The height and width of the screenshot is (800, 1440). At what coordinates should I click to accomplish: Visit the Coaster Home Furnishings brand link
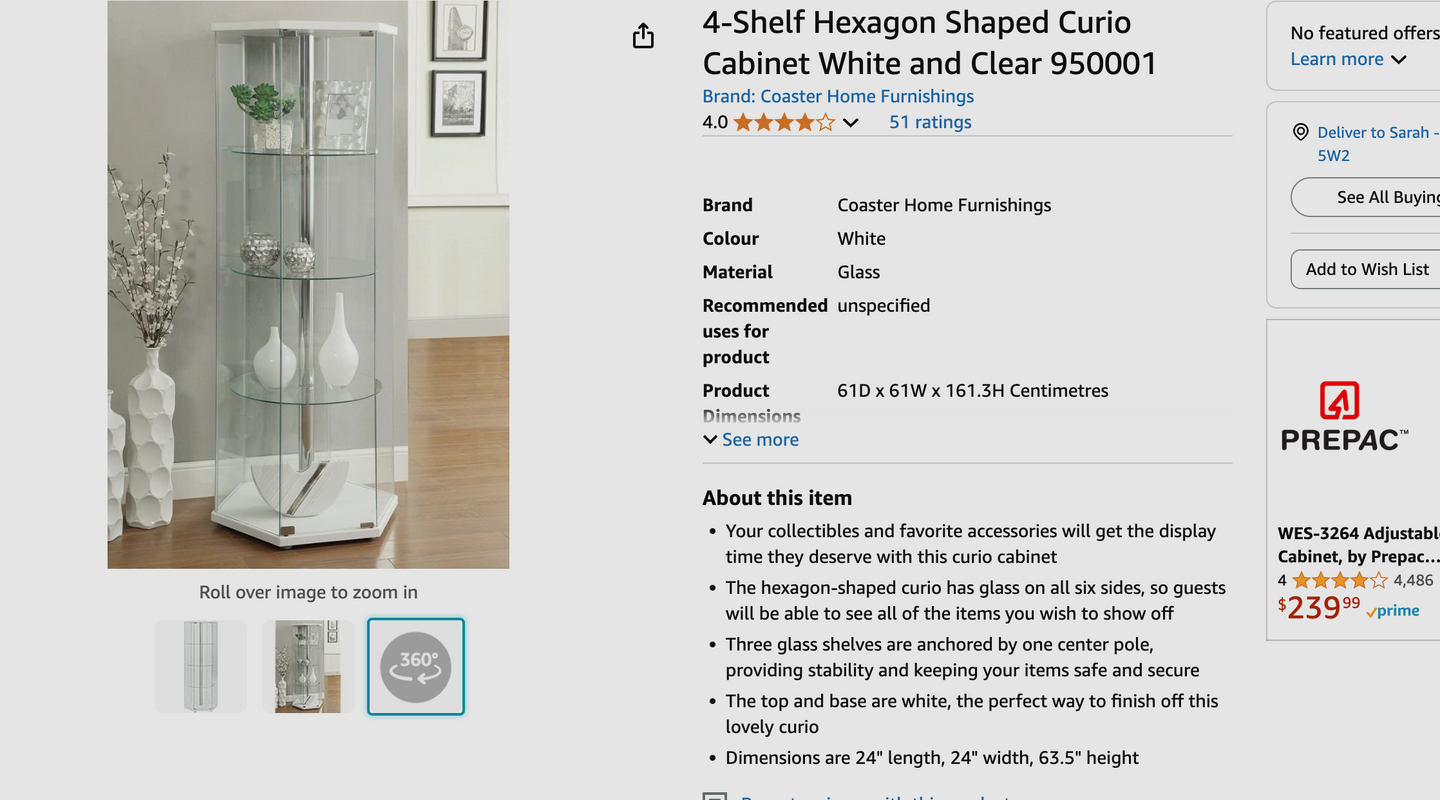(838, 96)
